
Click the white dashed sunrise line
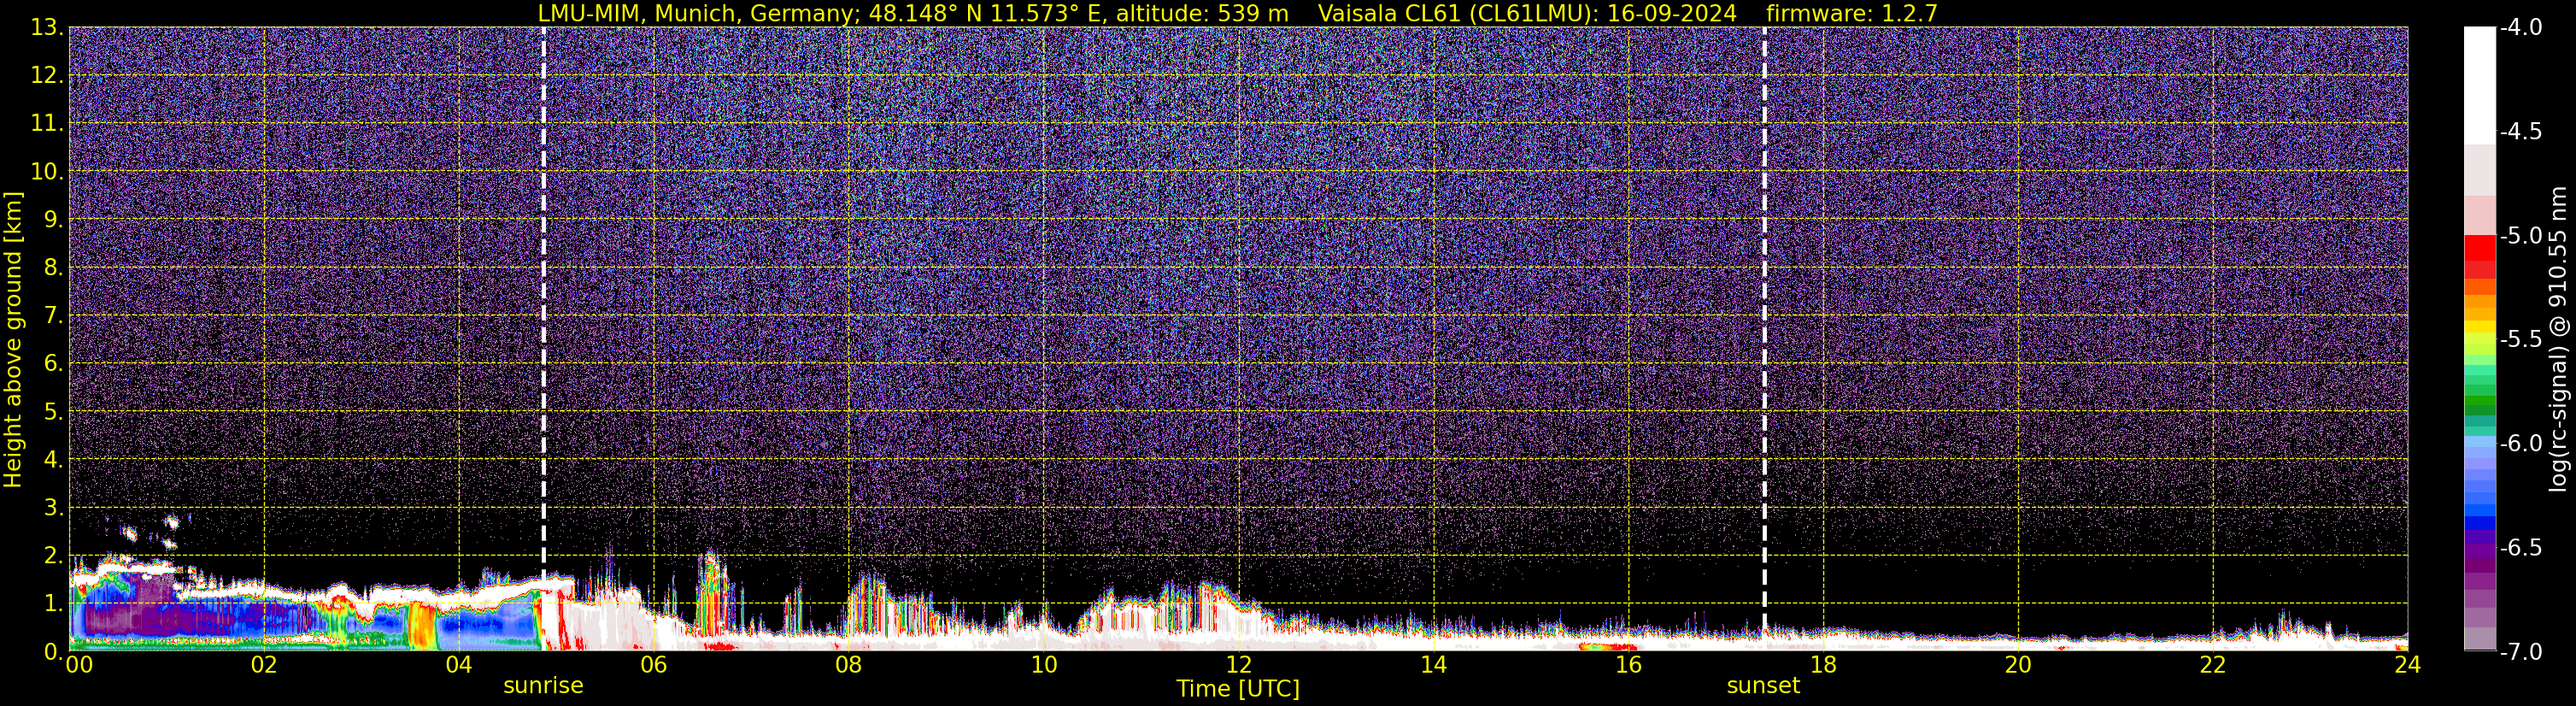tap(544, 304)
